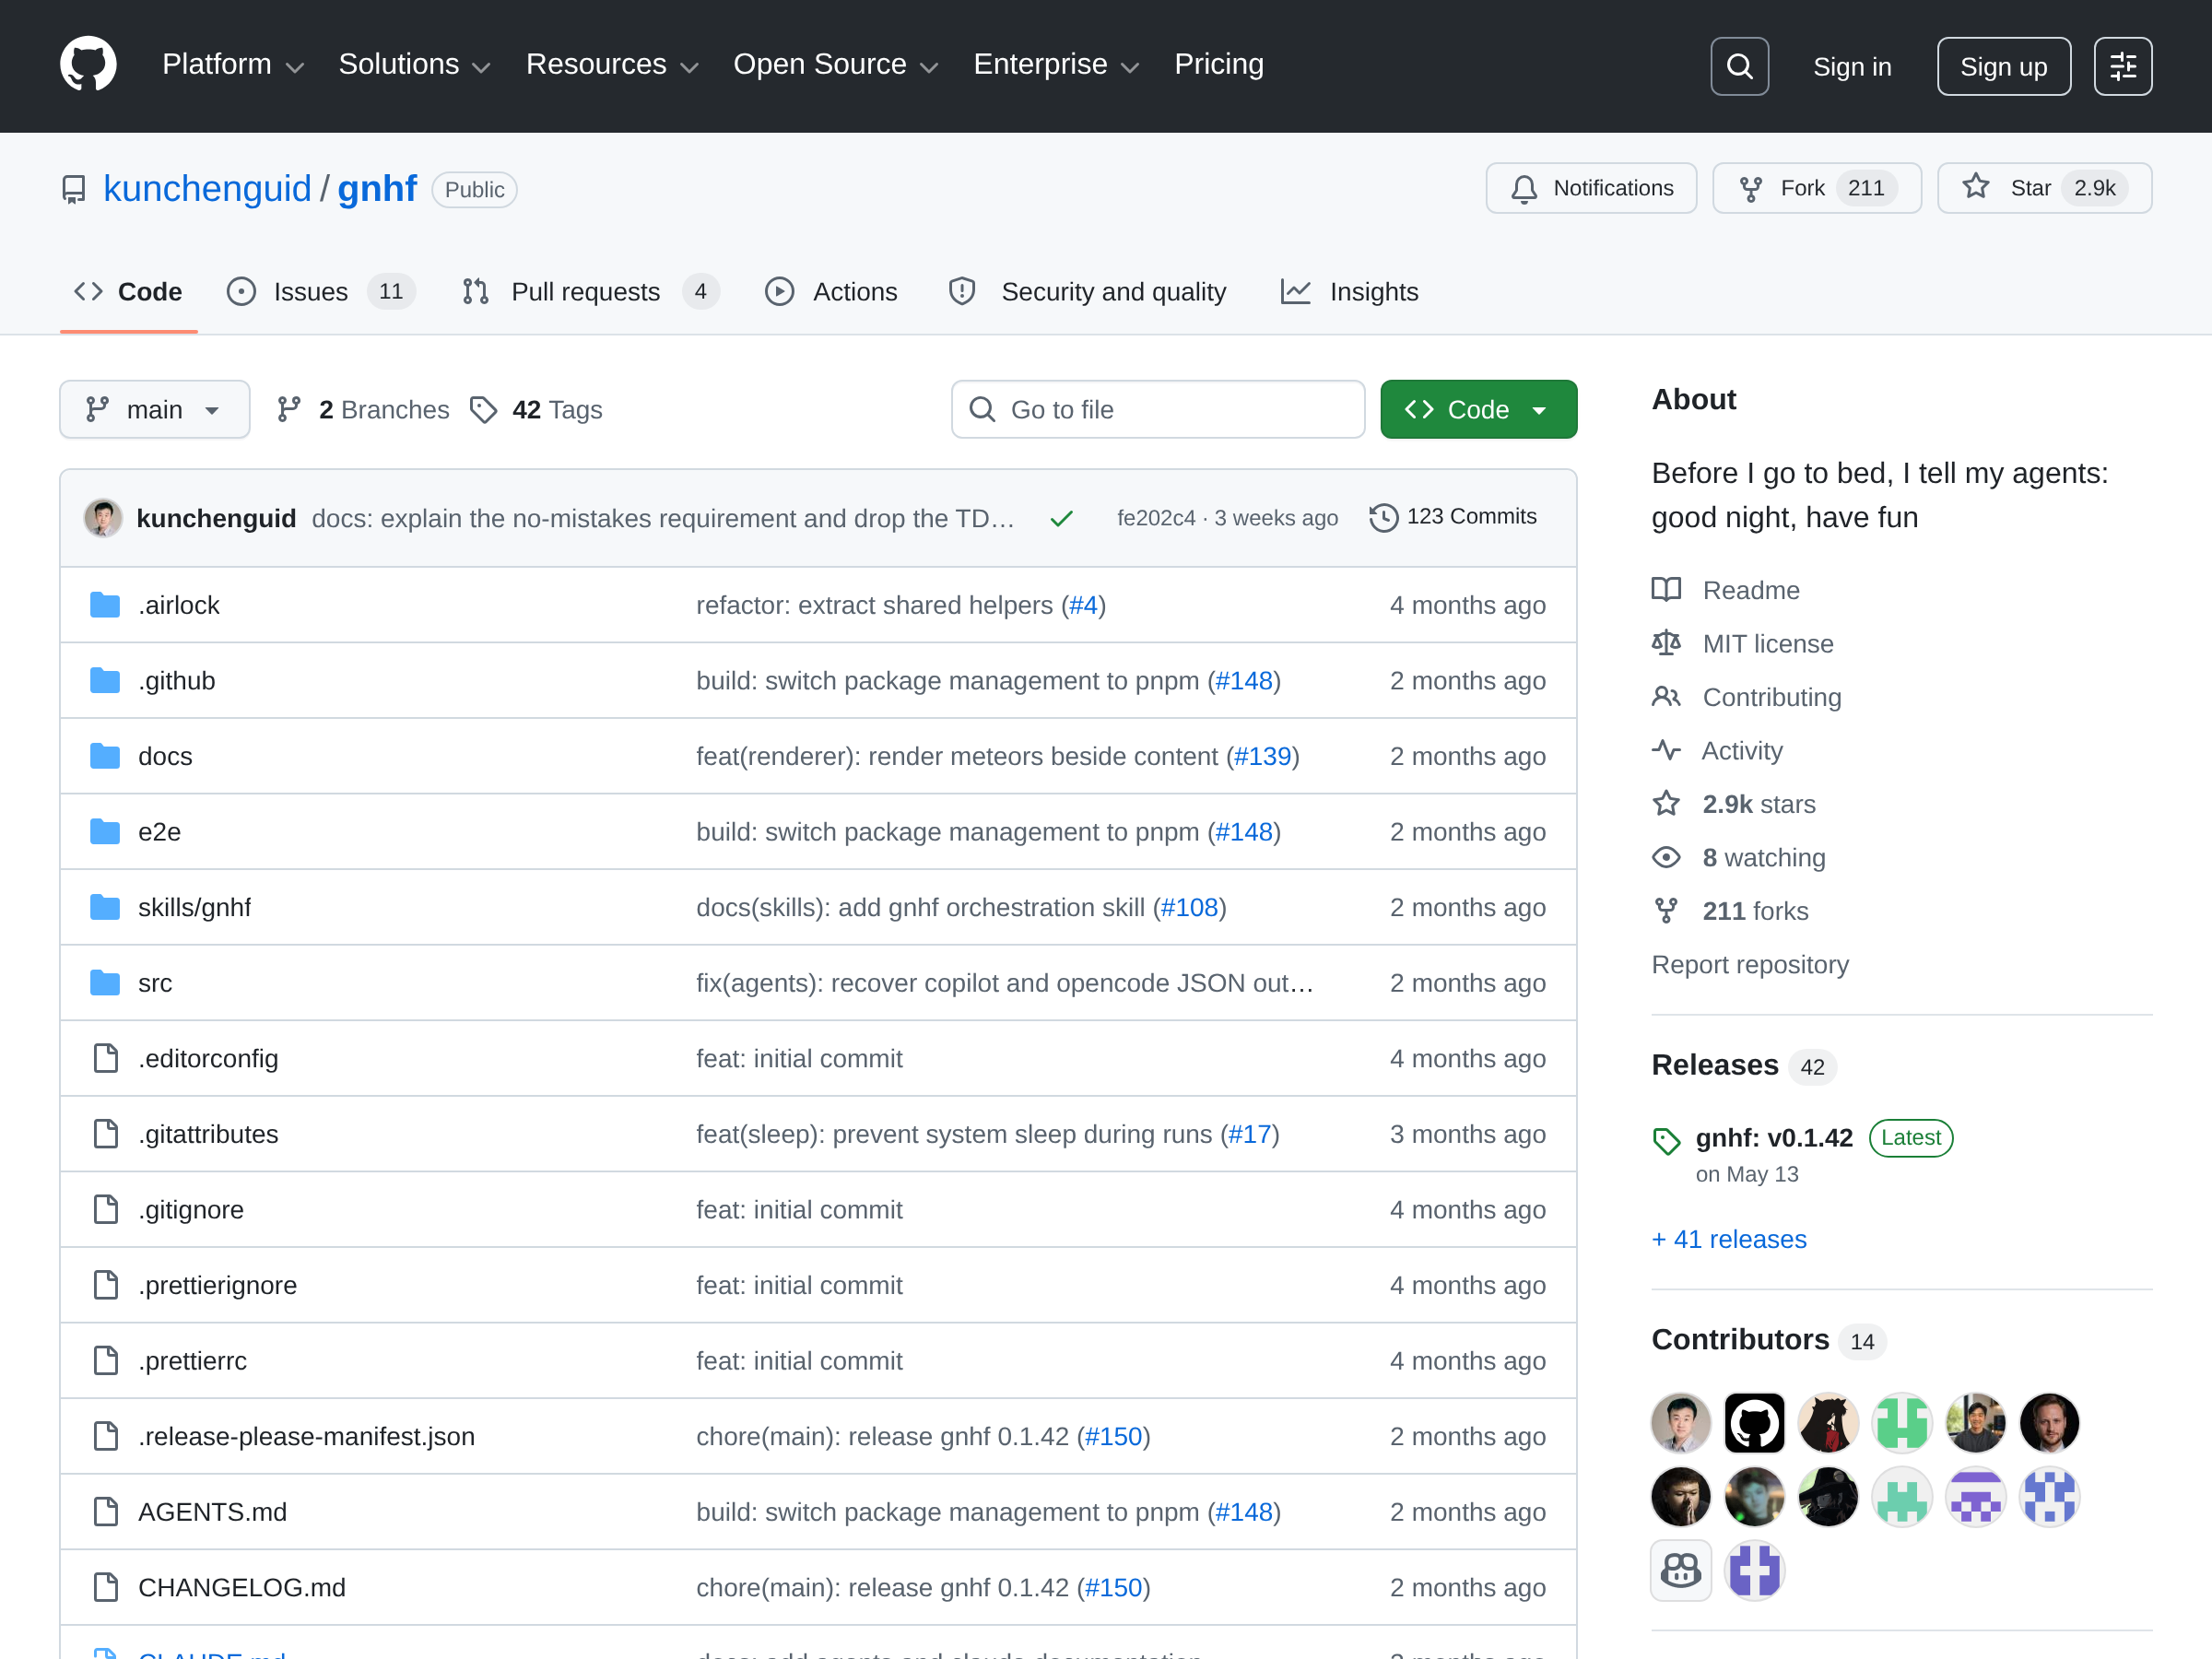Open the Pricing page
The height and width of the screenshot is (1659, 2212).
[x=1219, y=65]
